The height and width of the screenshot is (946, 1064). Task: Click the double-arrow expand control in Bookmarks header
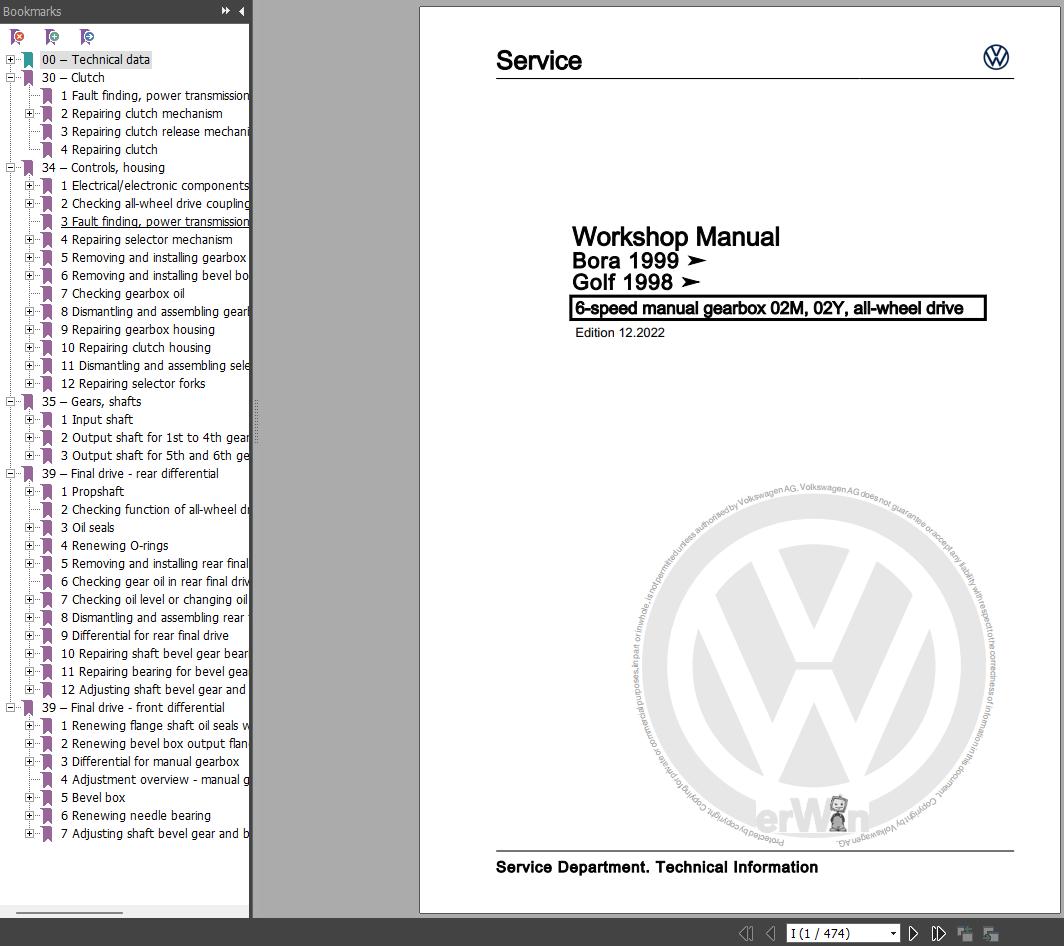click(x=225, y=11)
